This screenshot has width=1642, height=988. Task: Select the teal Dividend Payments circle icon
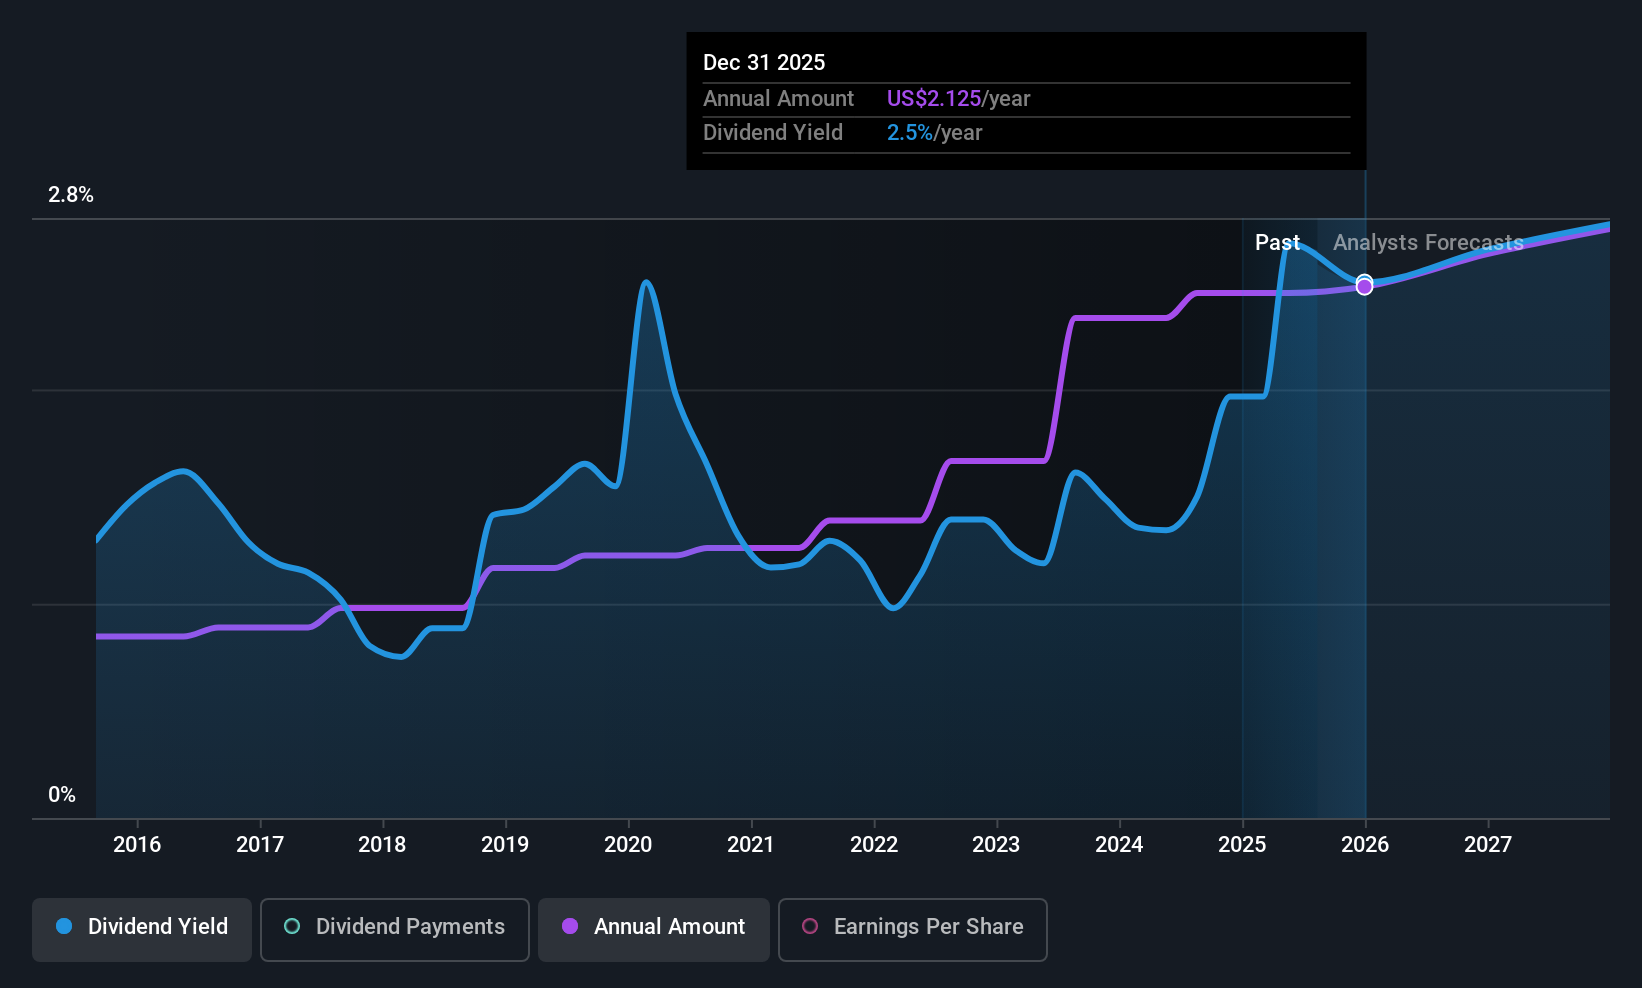(x=291, y=927)
